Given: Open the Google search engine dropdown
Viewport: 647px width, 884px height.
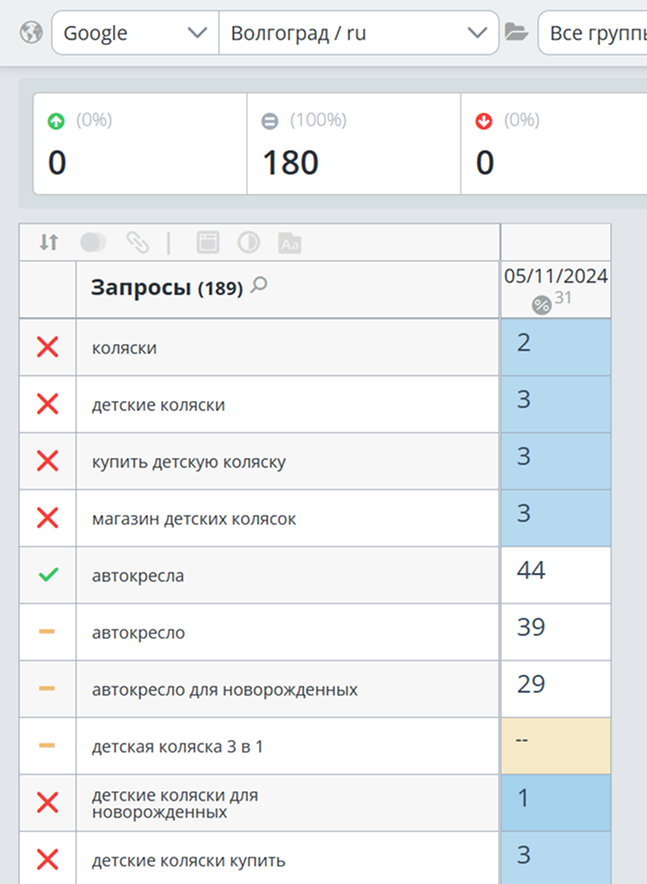Looking at the screenshot, I should (134, 33).
